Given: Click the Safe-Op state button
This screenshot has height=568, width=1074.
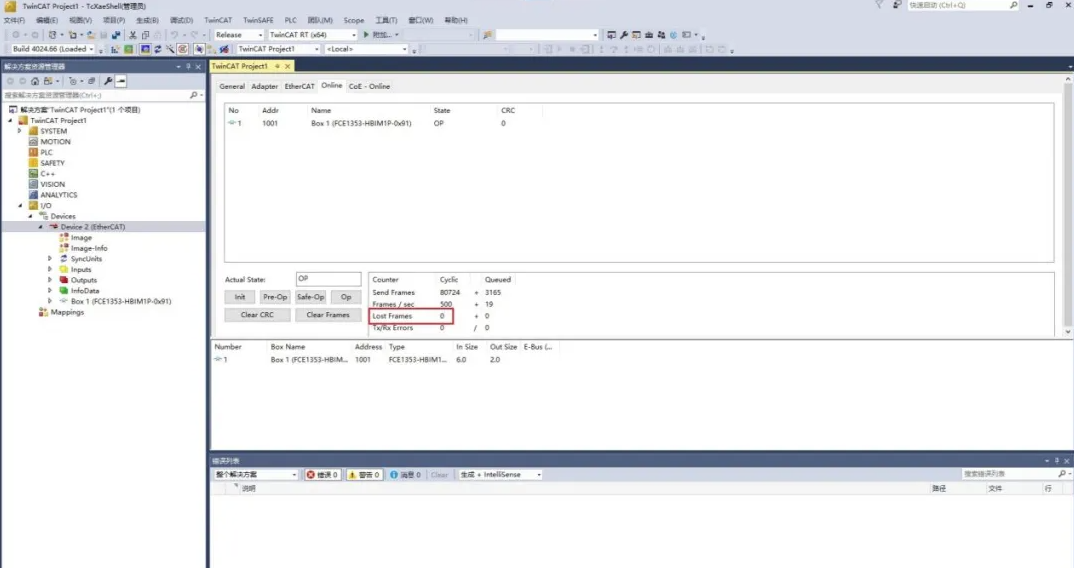Looking at the screenshot, I should coord(310,297).
